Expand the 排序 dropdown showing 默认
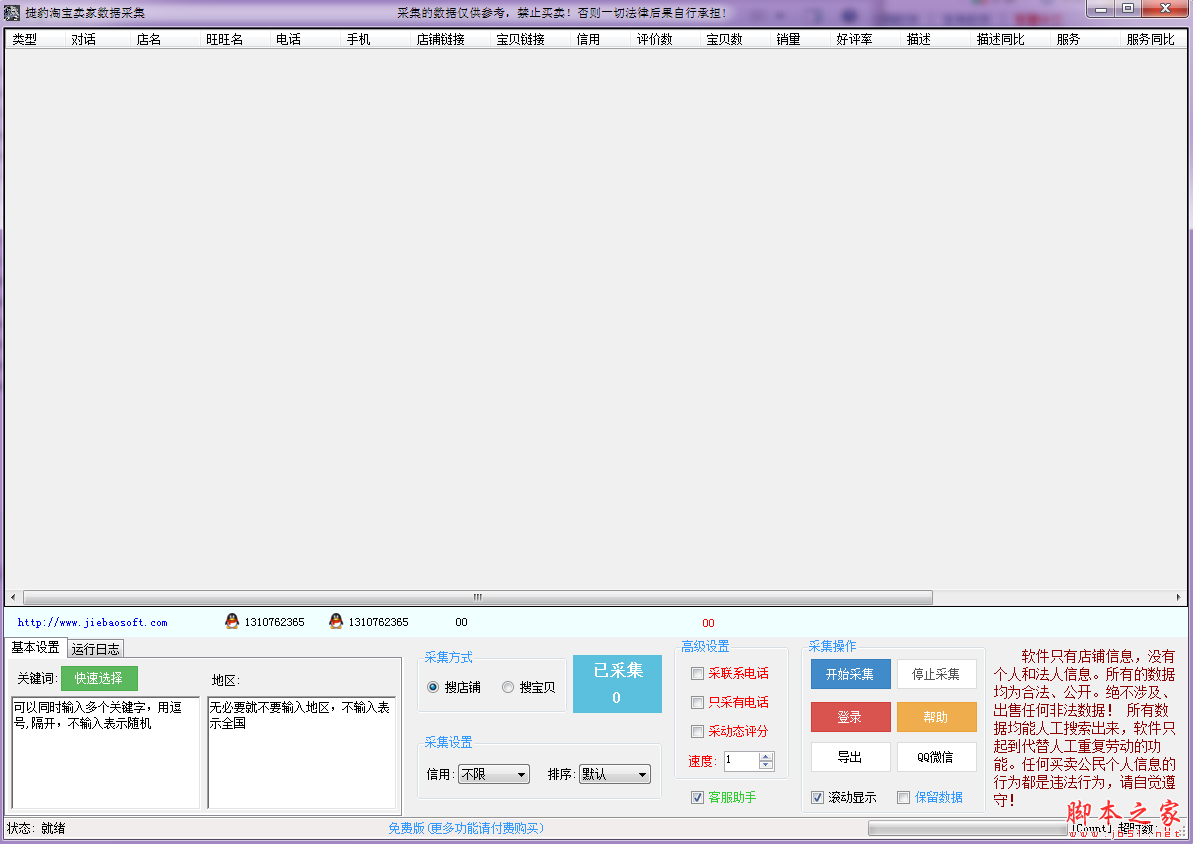The height and width of the screenshot is (845, 1193). point(614,774)
